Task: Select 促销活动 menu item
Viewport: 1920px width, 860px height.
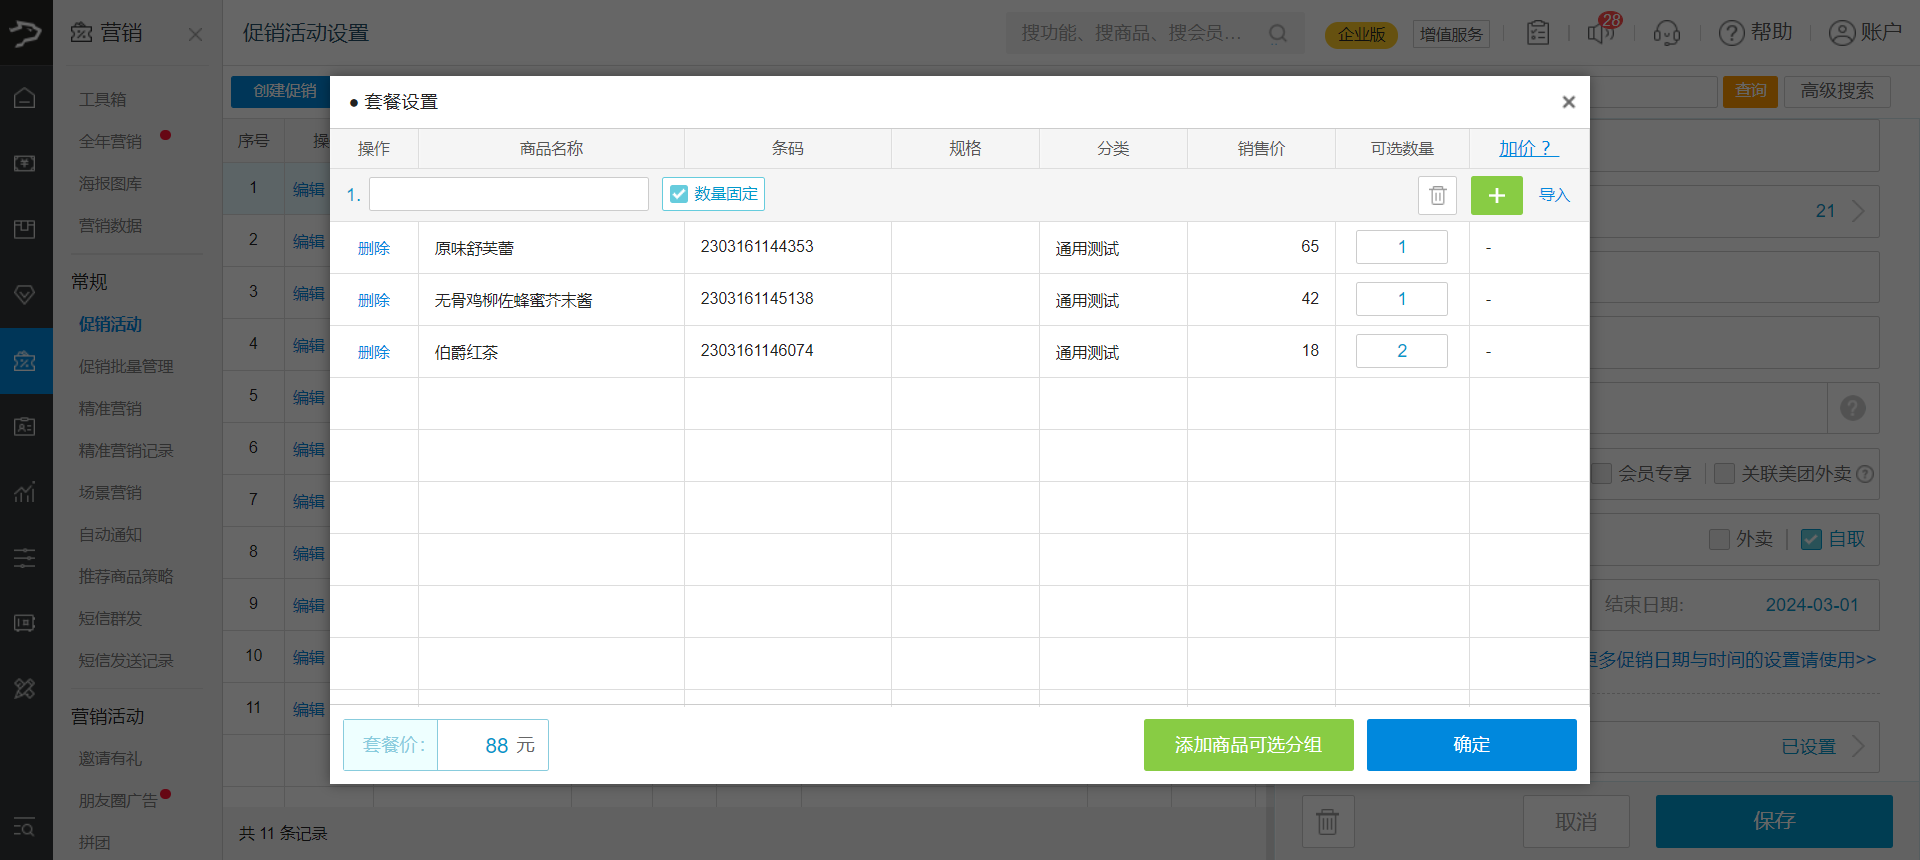Action: click(111, 324)
